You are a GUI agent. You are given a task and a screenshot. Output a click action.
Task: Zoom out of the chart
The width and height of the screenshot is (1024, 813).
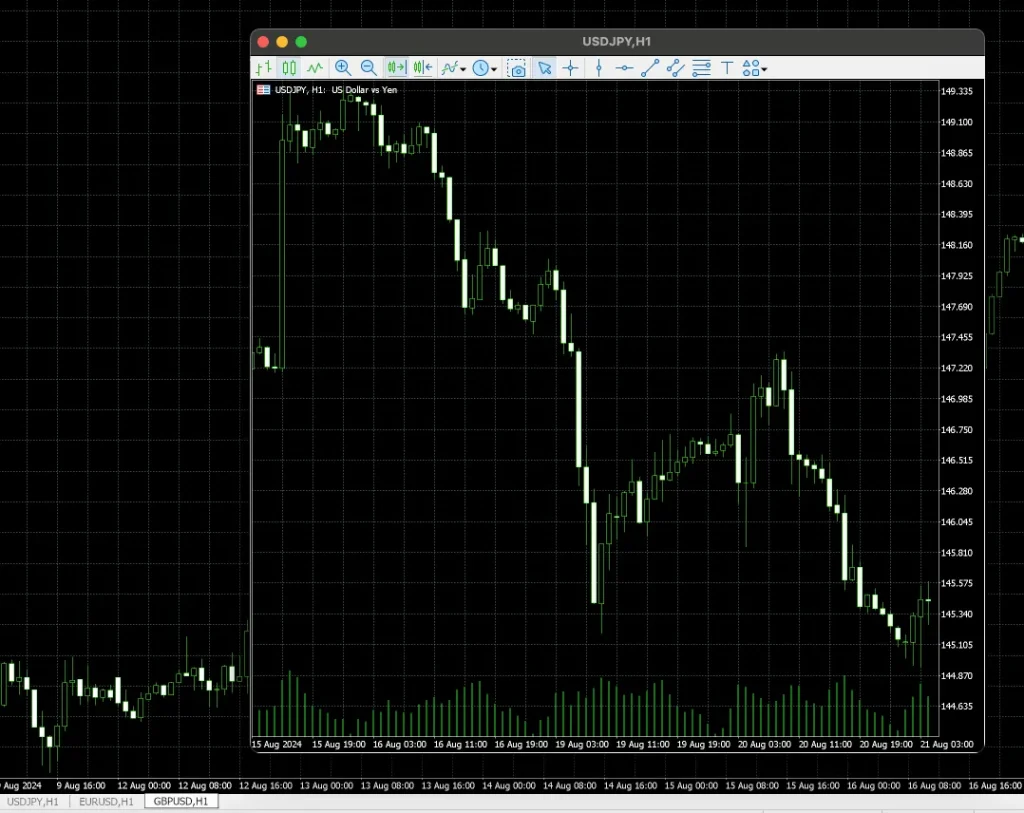369,68
